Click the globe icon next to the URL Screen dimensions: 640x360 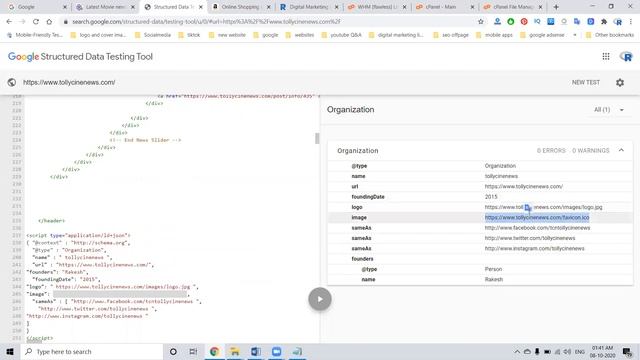coord(12,82)
